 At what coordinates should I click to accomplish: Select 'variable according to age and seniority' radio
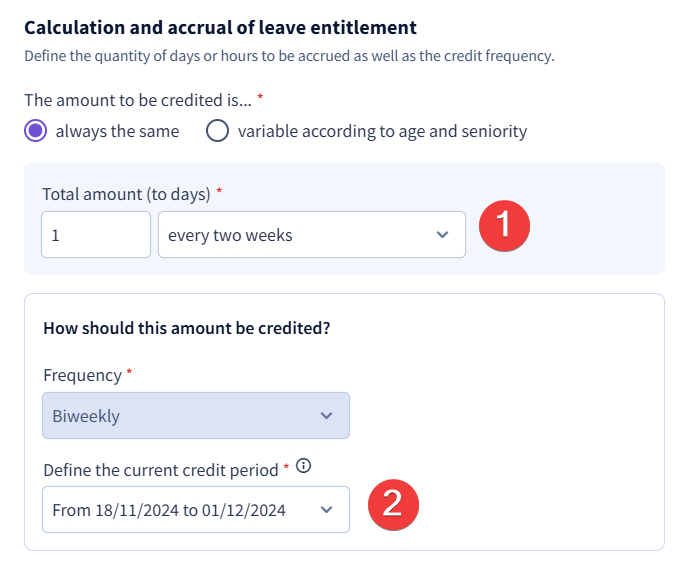click(217, 131)
